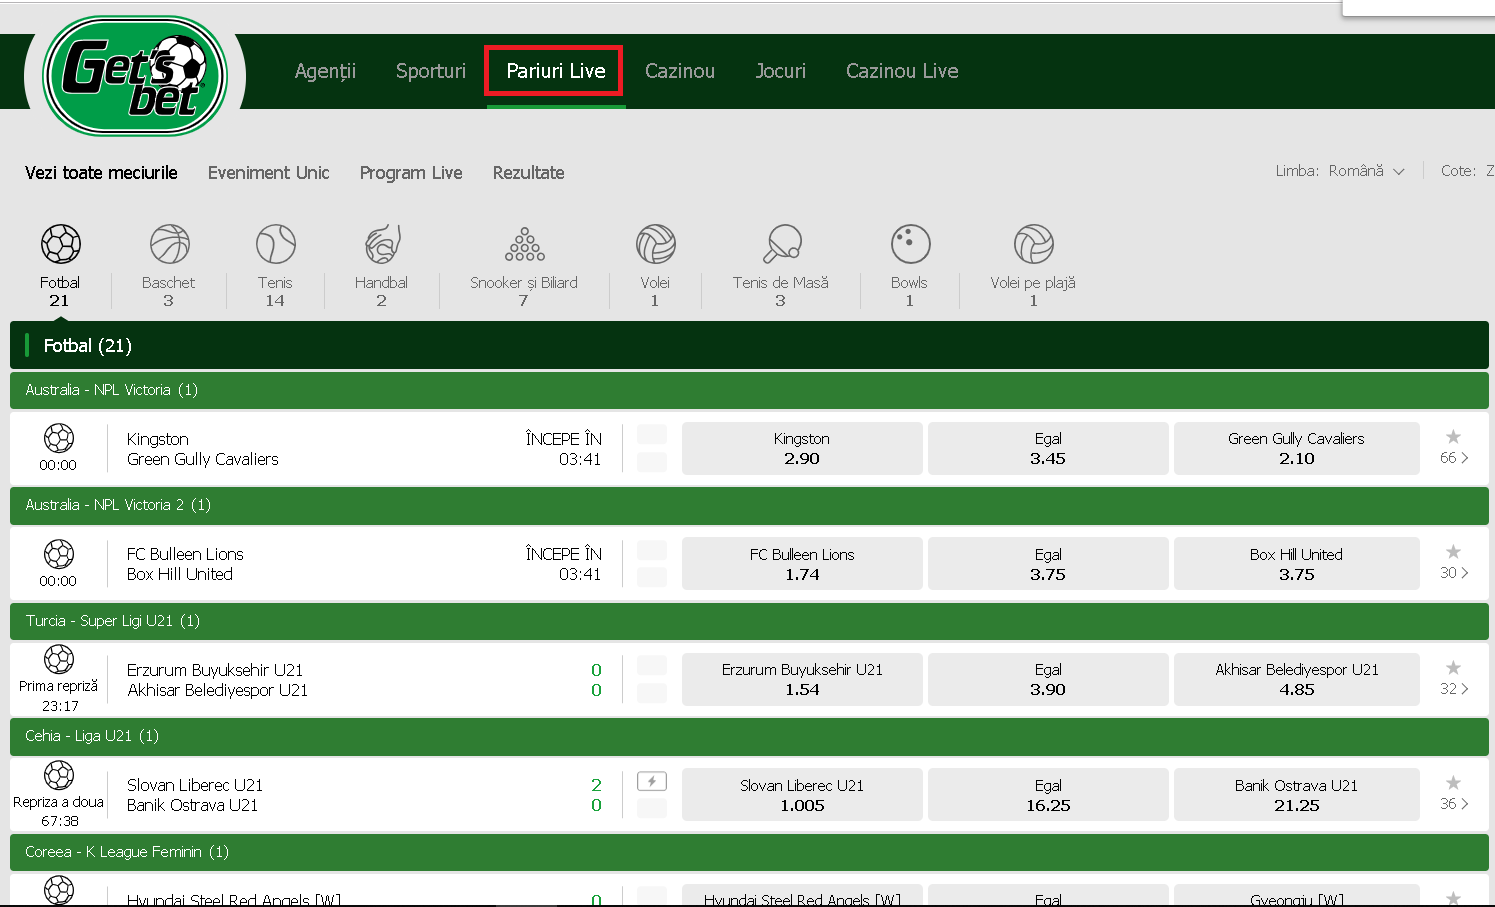The image size is (1495, 907).
Task: Open the Sporturi menu item
Action: click(431, 71)
